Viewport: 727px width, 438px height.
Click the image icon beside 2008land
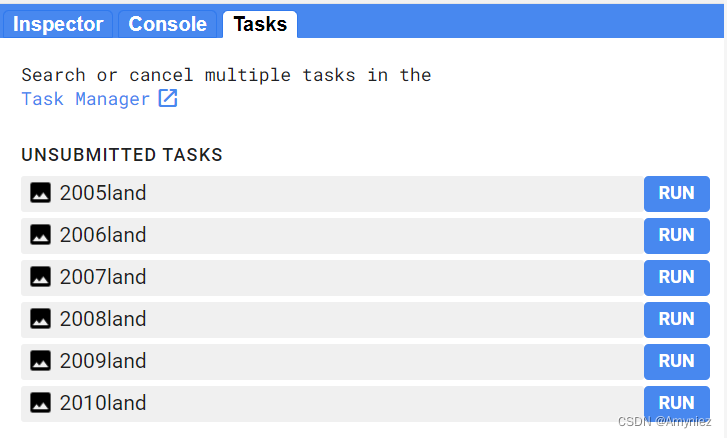click(x=40, y=319)
